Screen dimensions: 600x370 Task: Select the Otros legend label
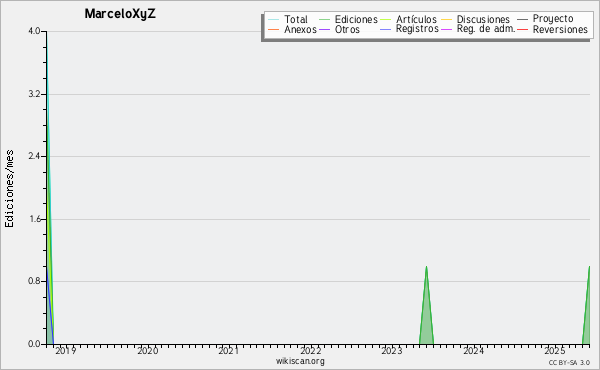347,29
